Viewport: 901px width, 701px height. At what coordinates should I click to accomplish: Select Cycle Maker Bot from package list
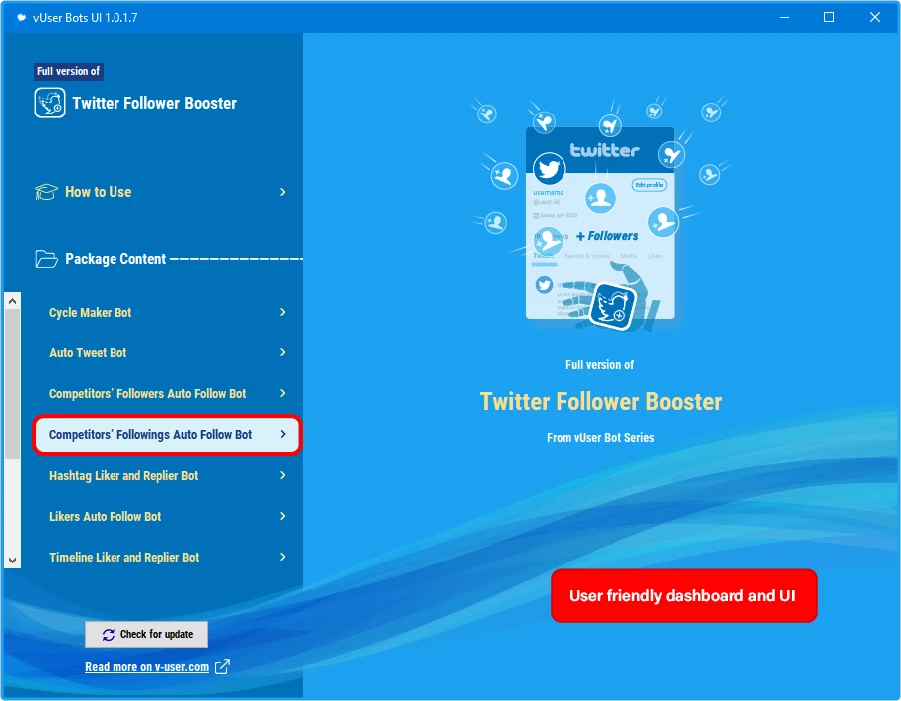[x=167, y=312]
